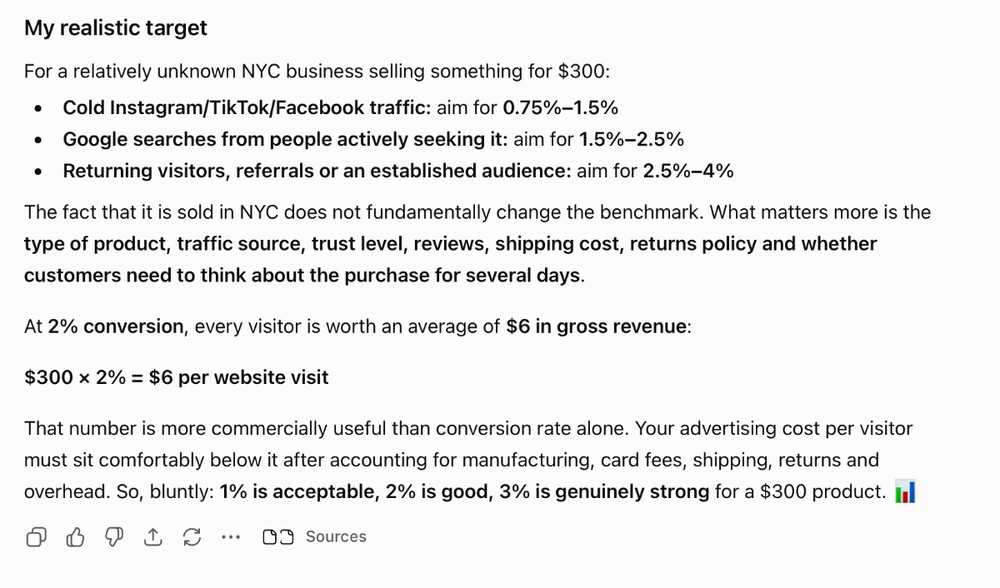Screen dimensions: 1000x588
Task: Click the bold '2% conversion' text
Action: (115, 327)
